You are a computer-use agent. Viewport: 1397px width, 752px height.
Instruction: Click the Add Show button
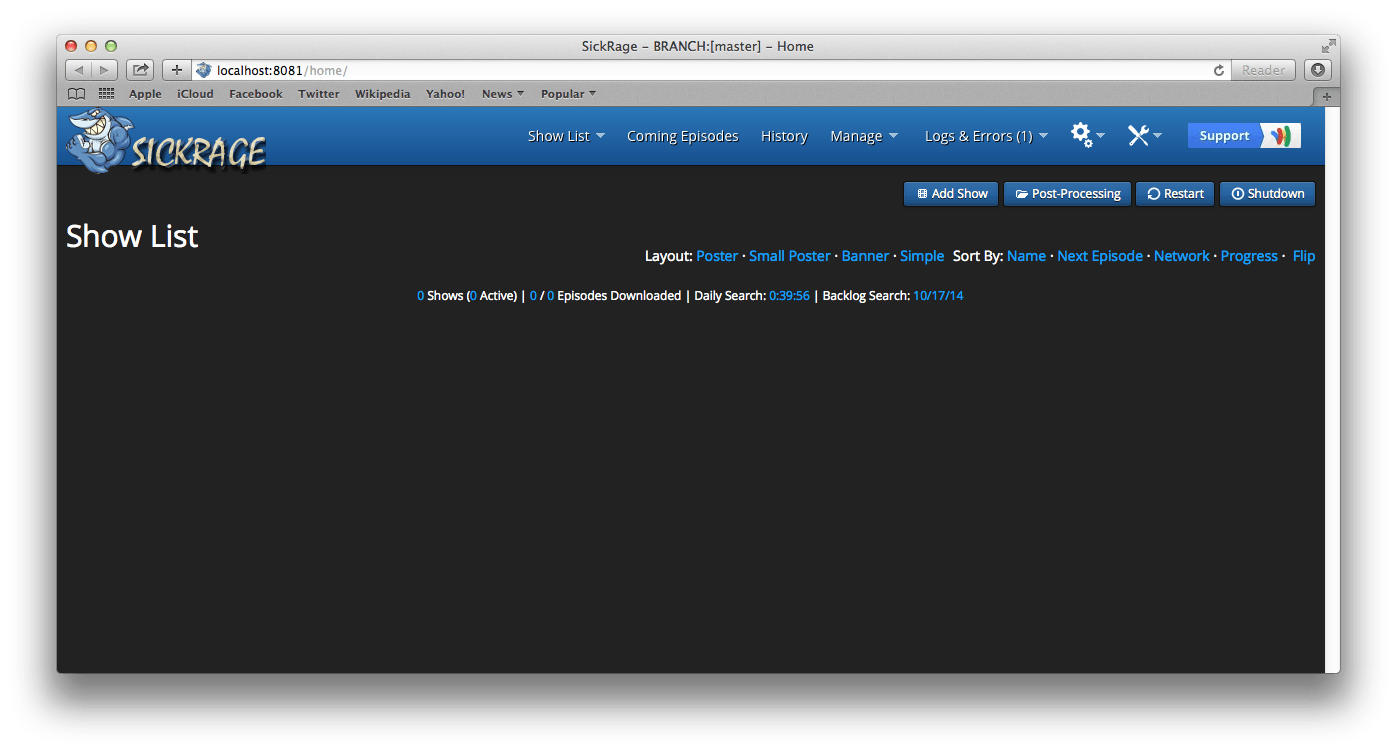click(951, 194)
